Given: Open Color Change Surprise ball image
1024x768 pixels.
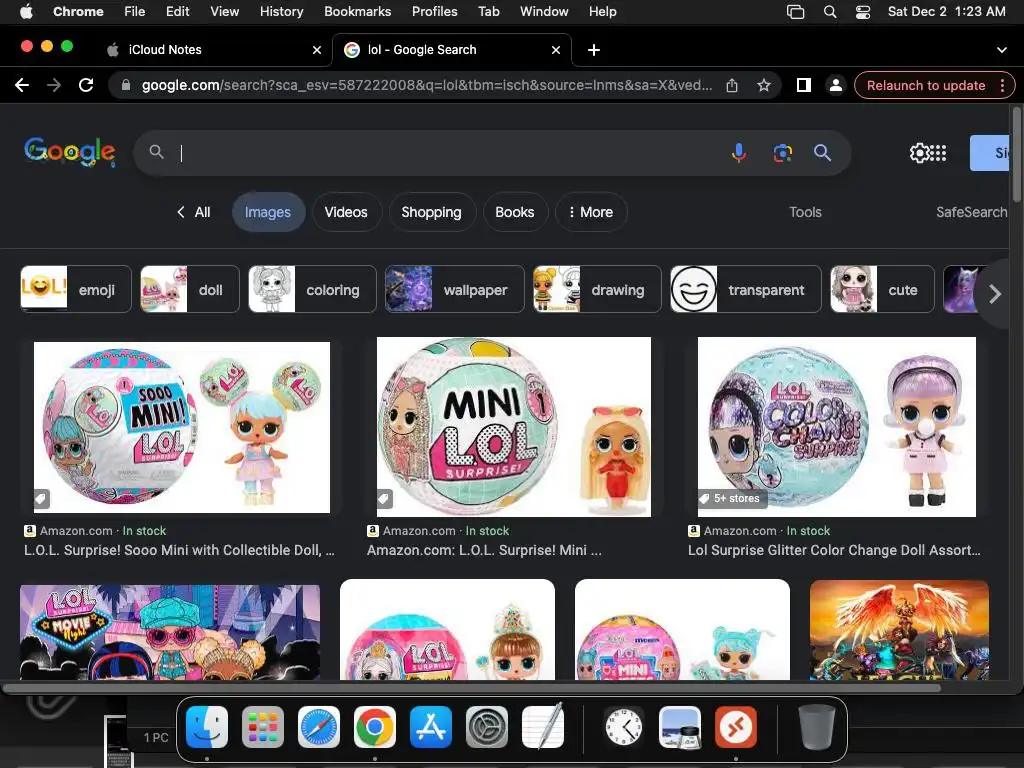Looking at the screenshot, I should tap(837, 427).
